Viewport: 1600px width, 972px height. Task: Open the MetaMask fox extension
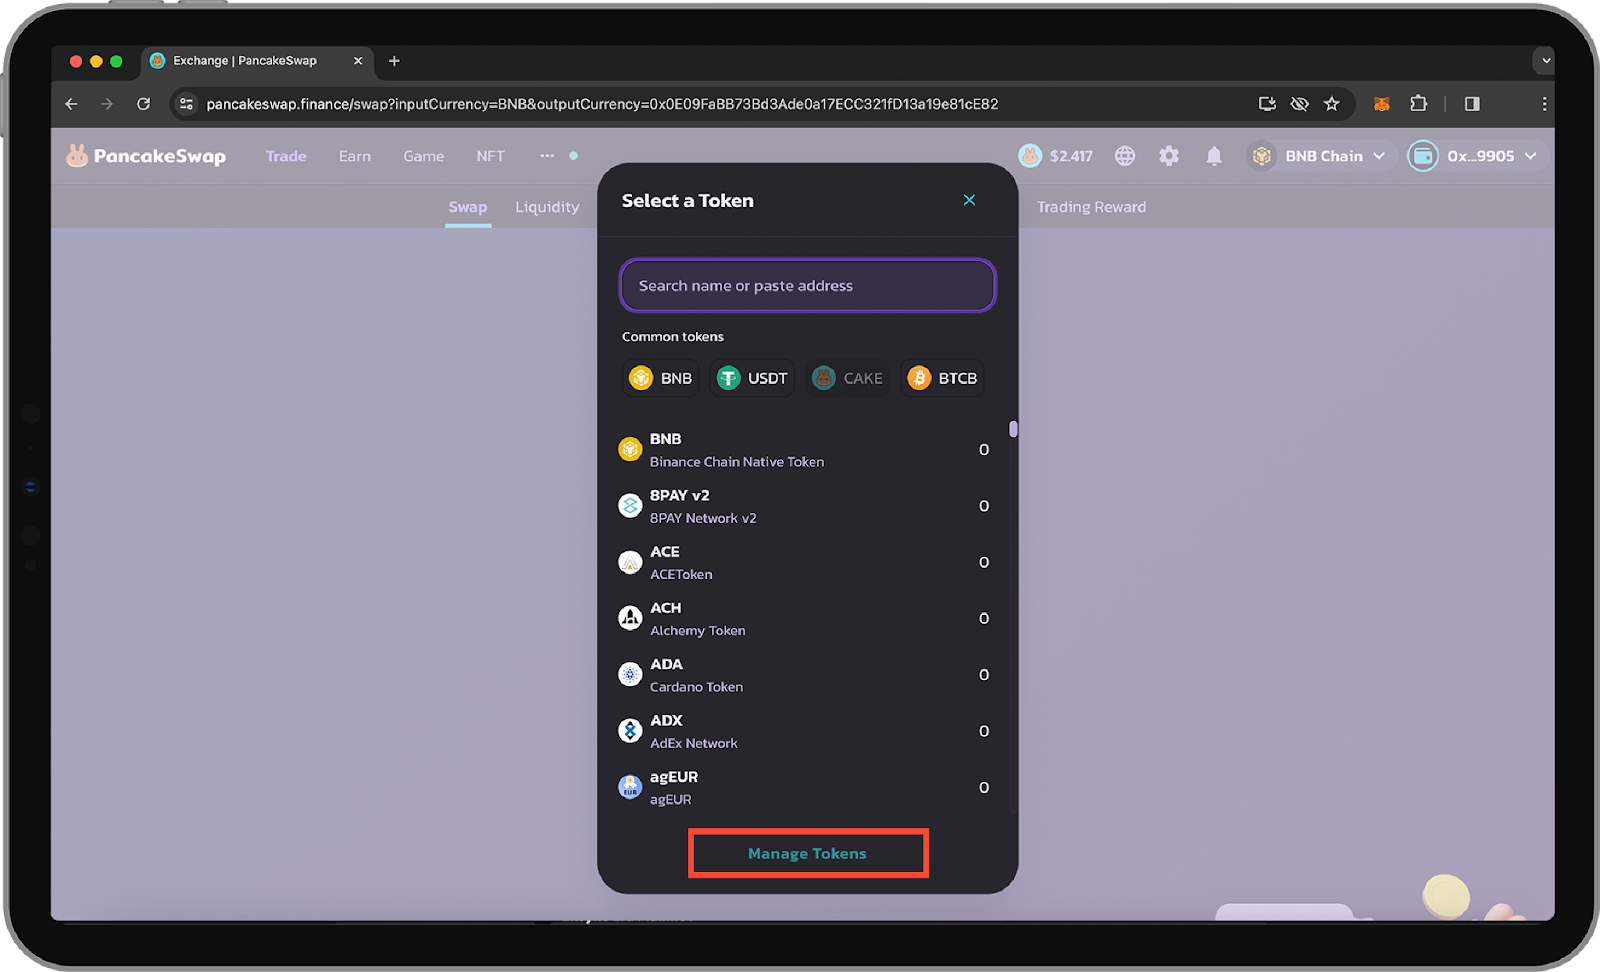tap(1382, 104)
